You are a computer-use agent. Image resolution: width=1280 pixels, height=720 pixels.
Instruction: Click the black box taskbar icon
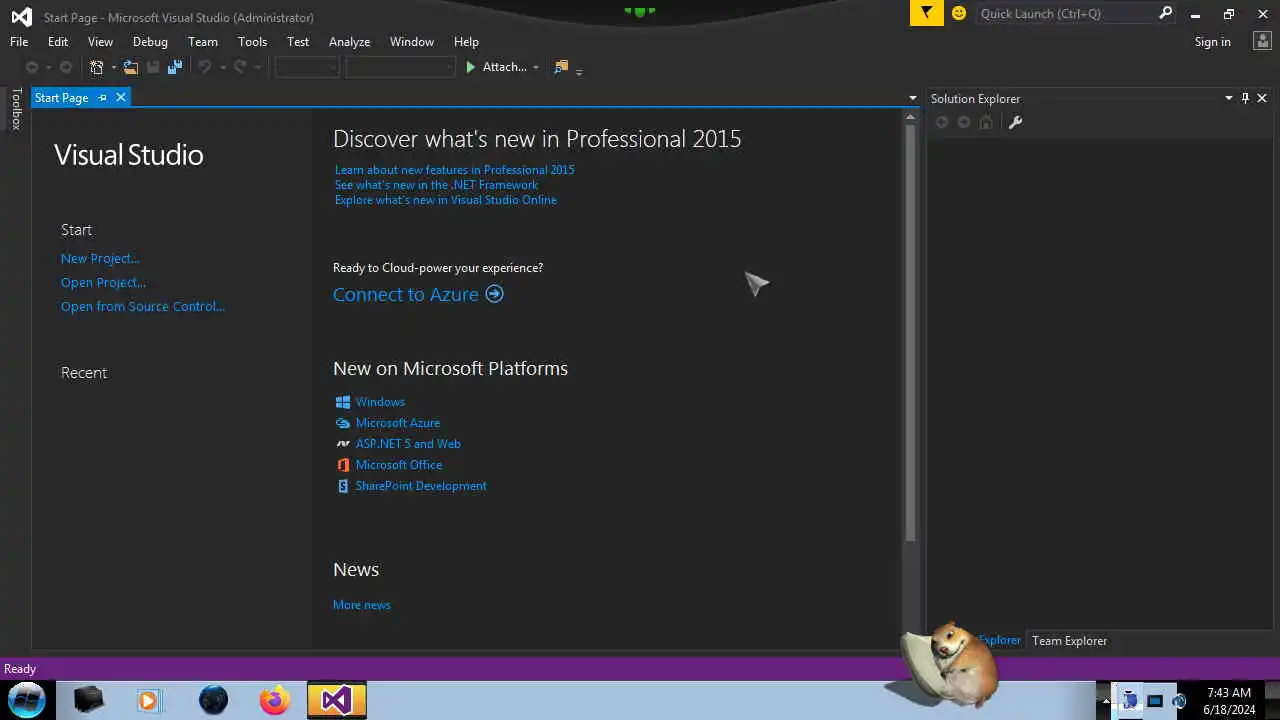point(88,700)
